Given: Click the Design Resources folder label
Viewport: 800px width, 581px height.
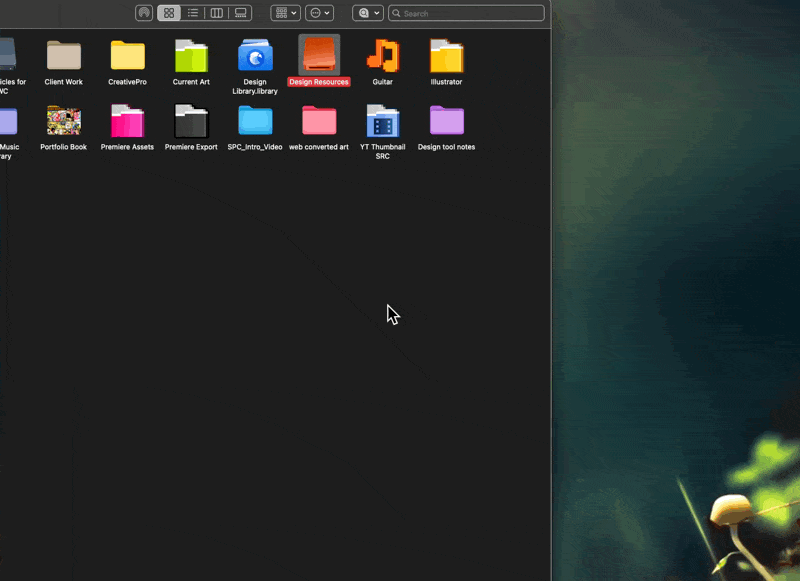Looking at the screenshot, I should click(319, 82).
